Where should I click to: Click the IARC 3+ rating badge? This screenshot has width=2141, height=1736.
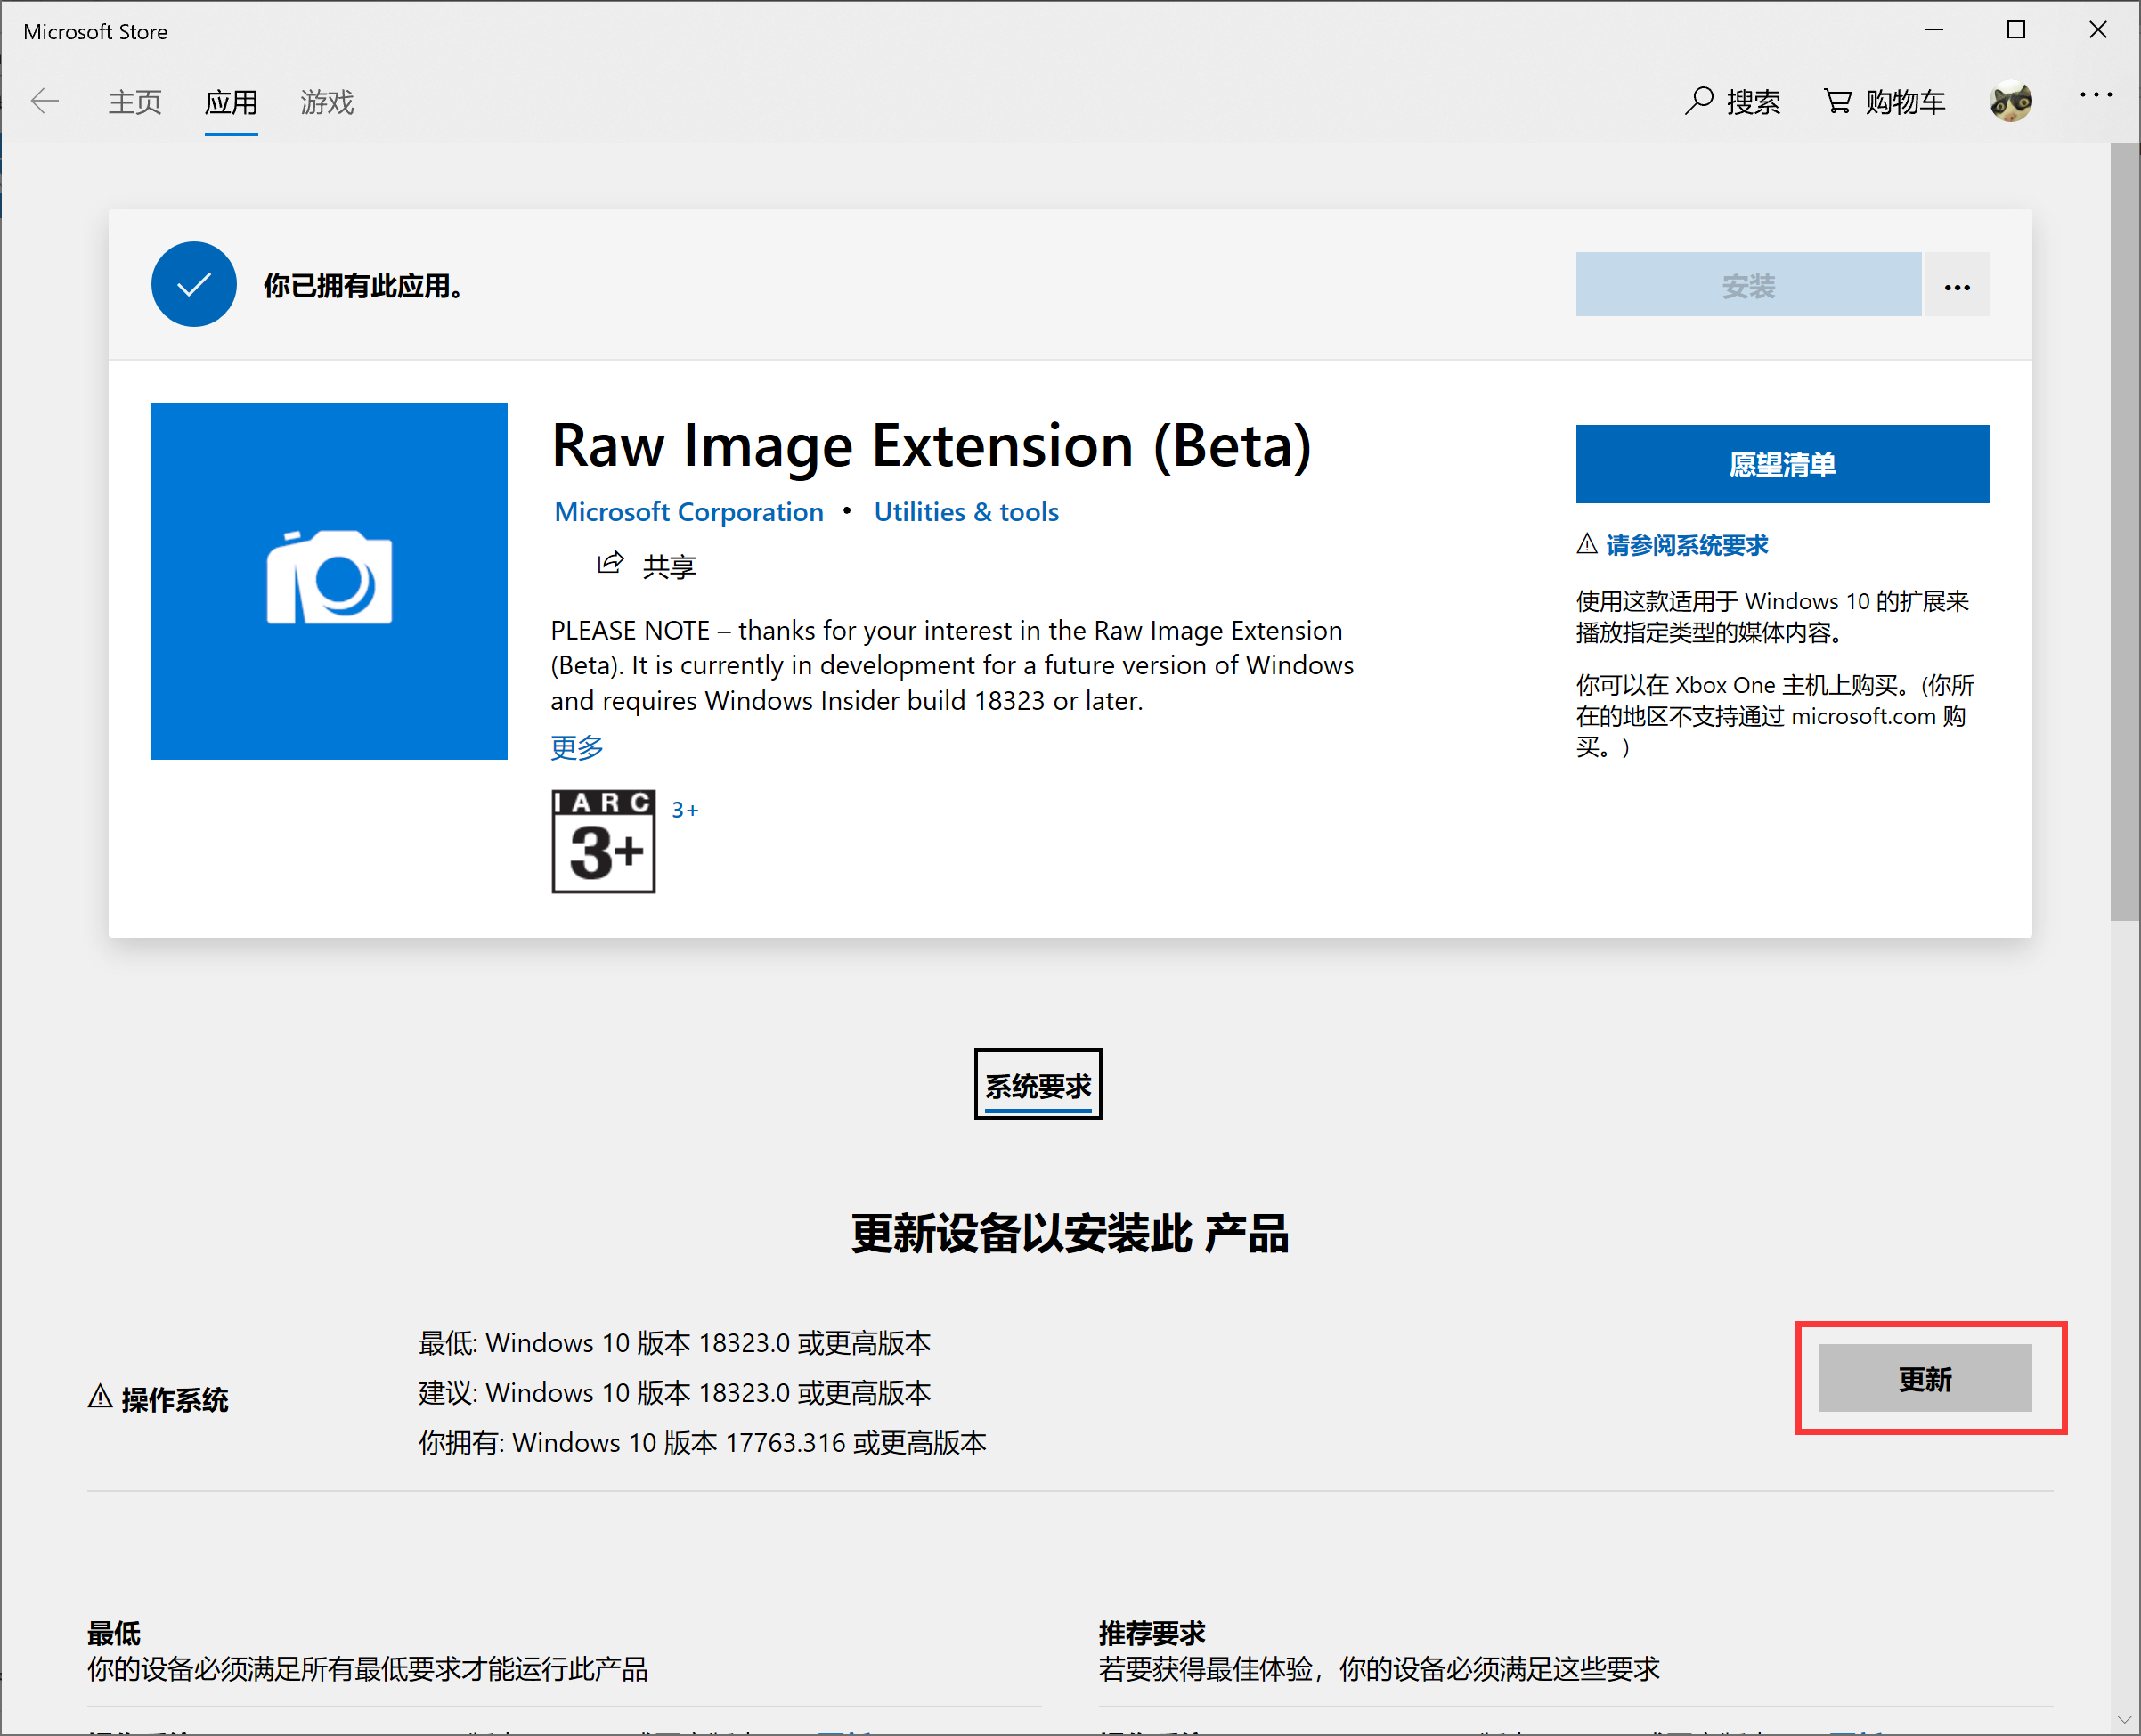click(603, 841)
